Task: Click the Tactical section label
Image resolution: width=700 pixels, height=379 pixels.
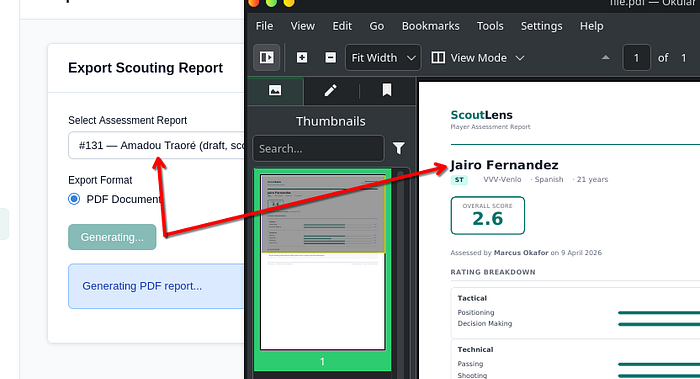Action: coord(472,298)
